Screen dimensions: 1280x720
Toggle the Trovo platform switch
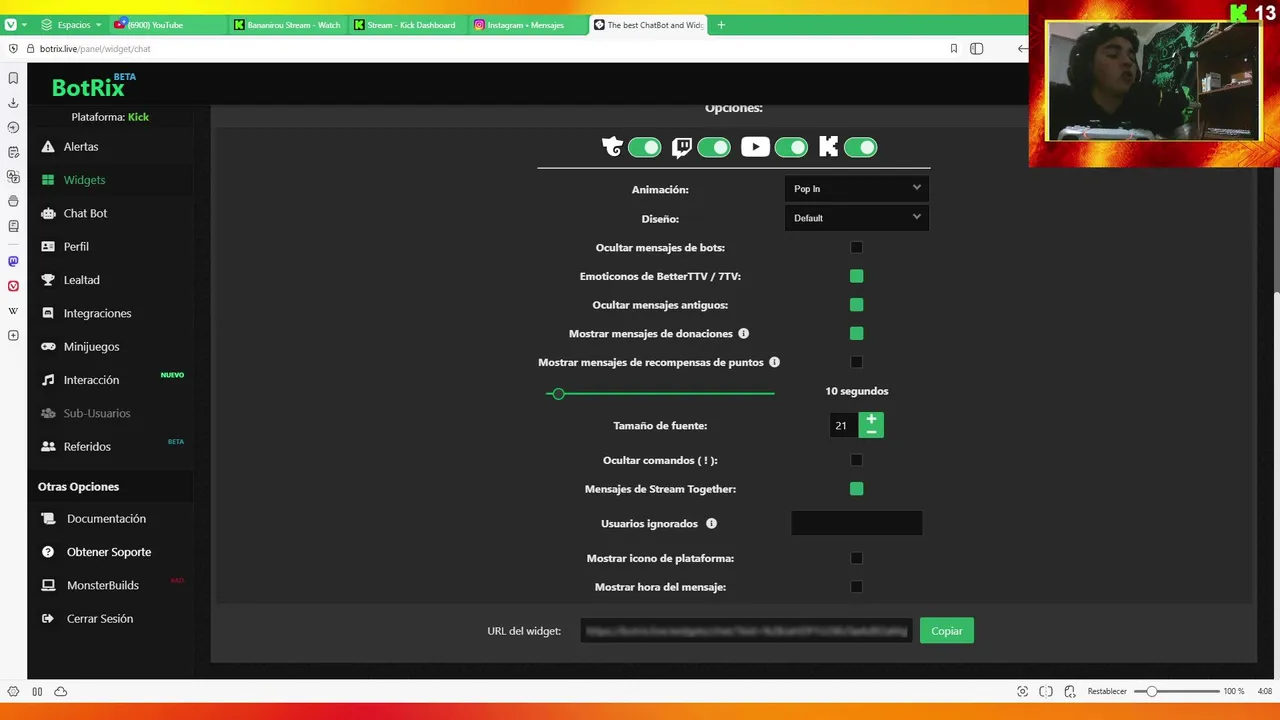[x=645, y=148]
